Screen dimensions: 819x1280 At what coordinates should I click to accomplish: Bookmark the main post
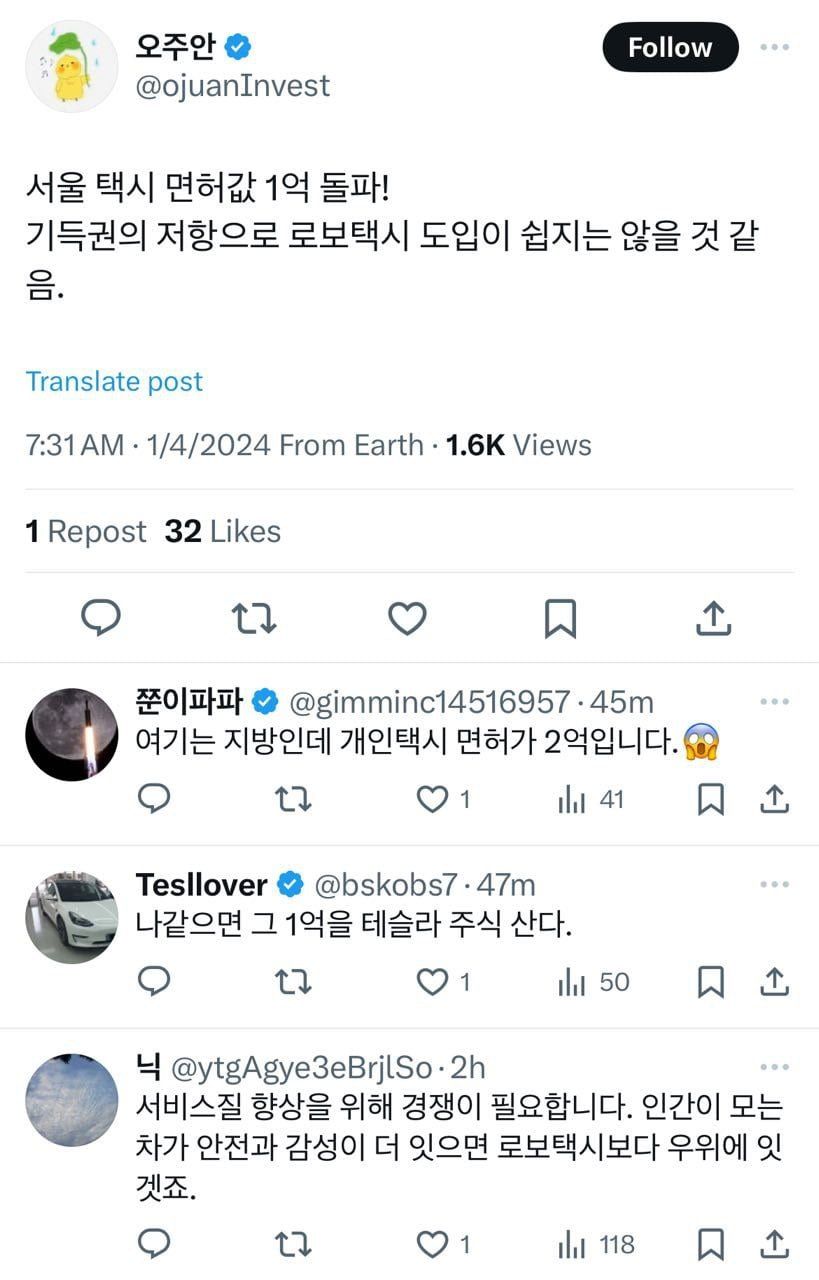560,619
